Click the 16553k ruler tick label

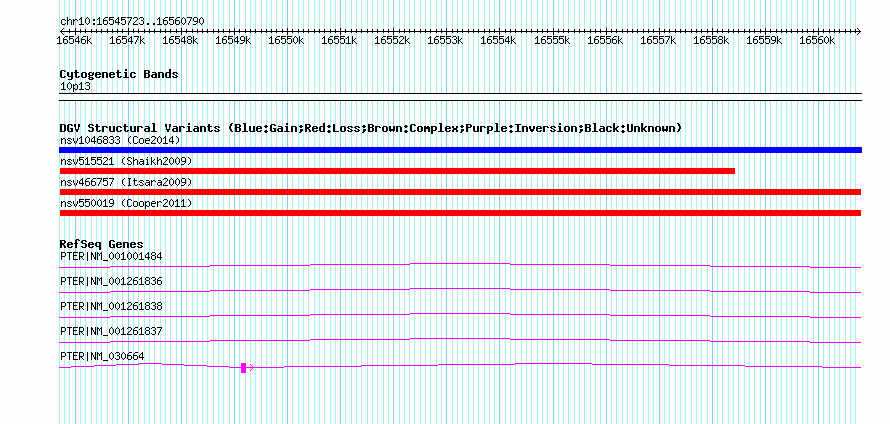click(446, 40)
